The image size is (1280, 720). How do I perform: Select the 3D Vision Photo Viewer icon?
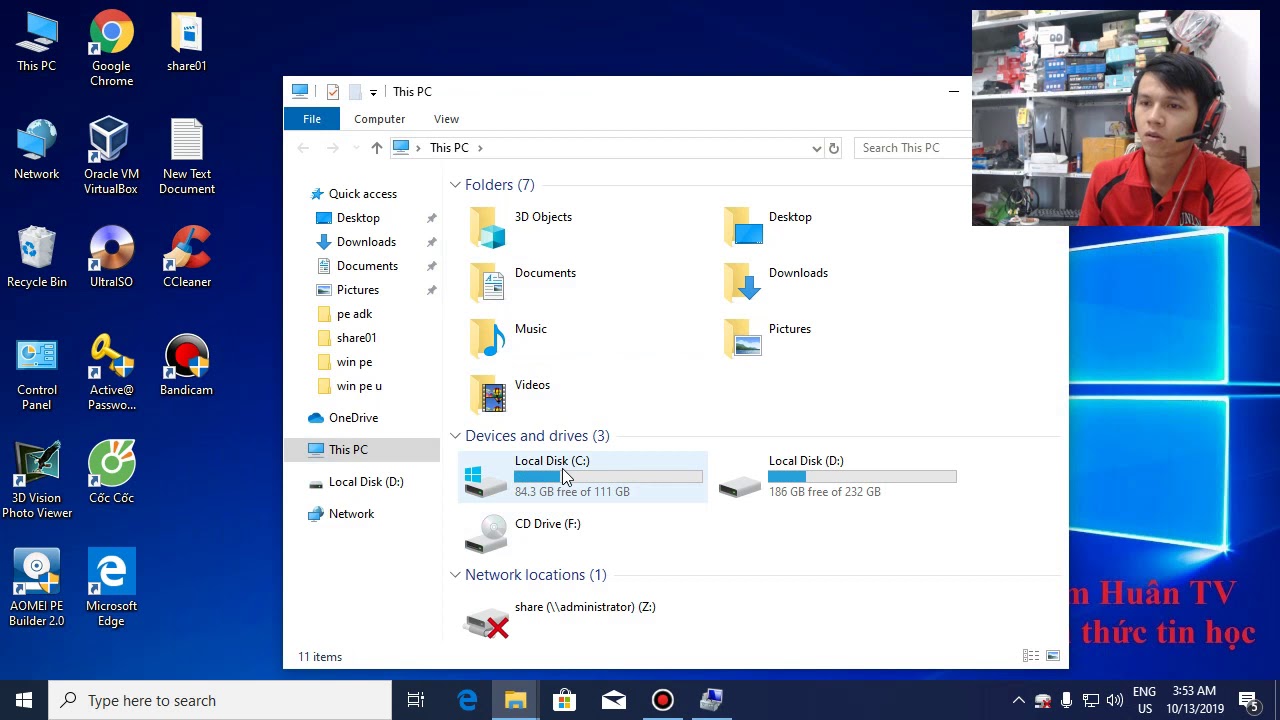(36, 481)
